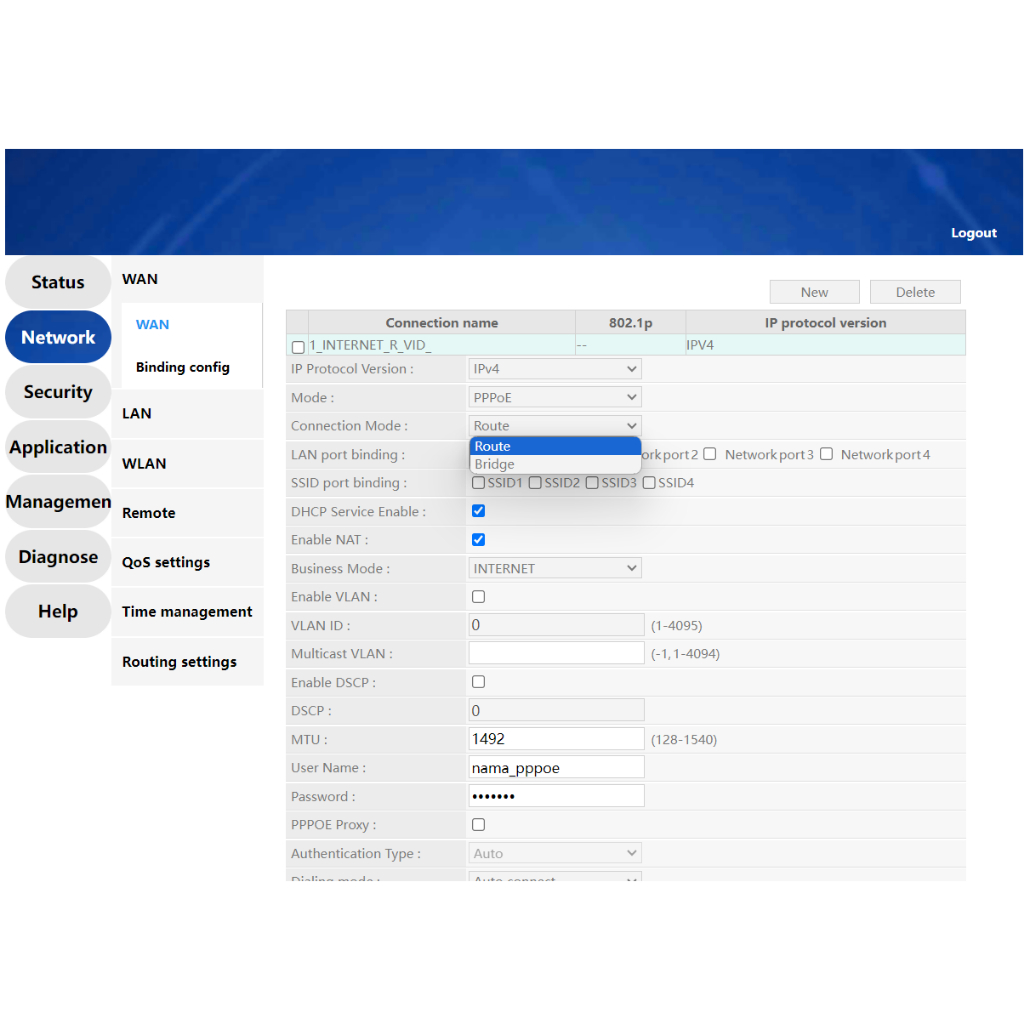The image size is (1024, 1024).
Task: Uncheck the Enable NAT checkbox
Action: click(x=478, y=540)
